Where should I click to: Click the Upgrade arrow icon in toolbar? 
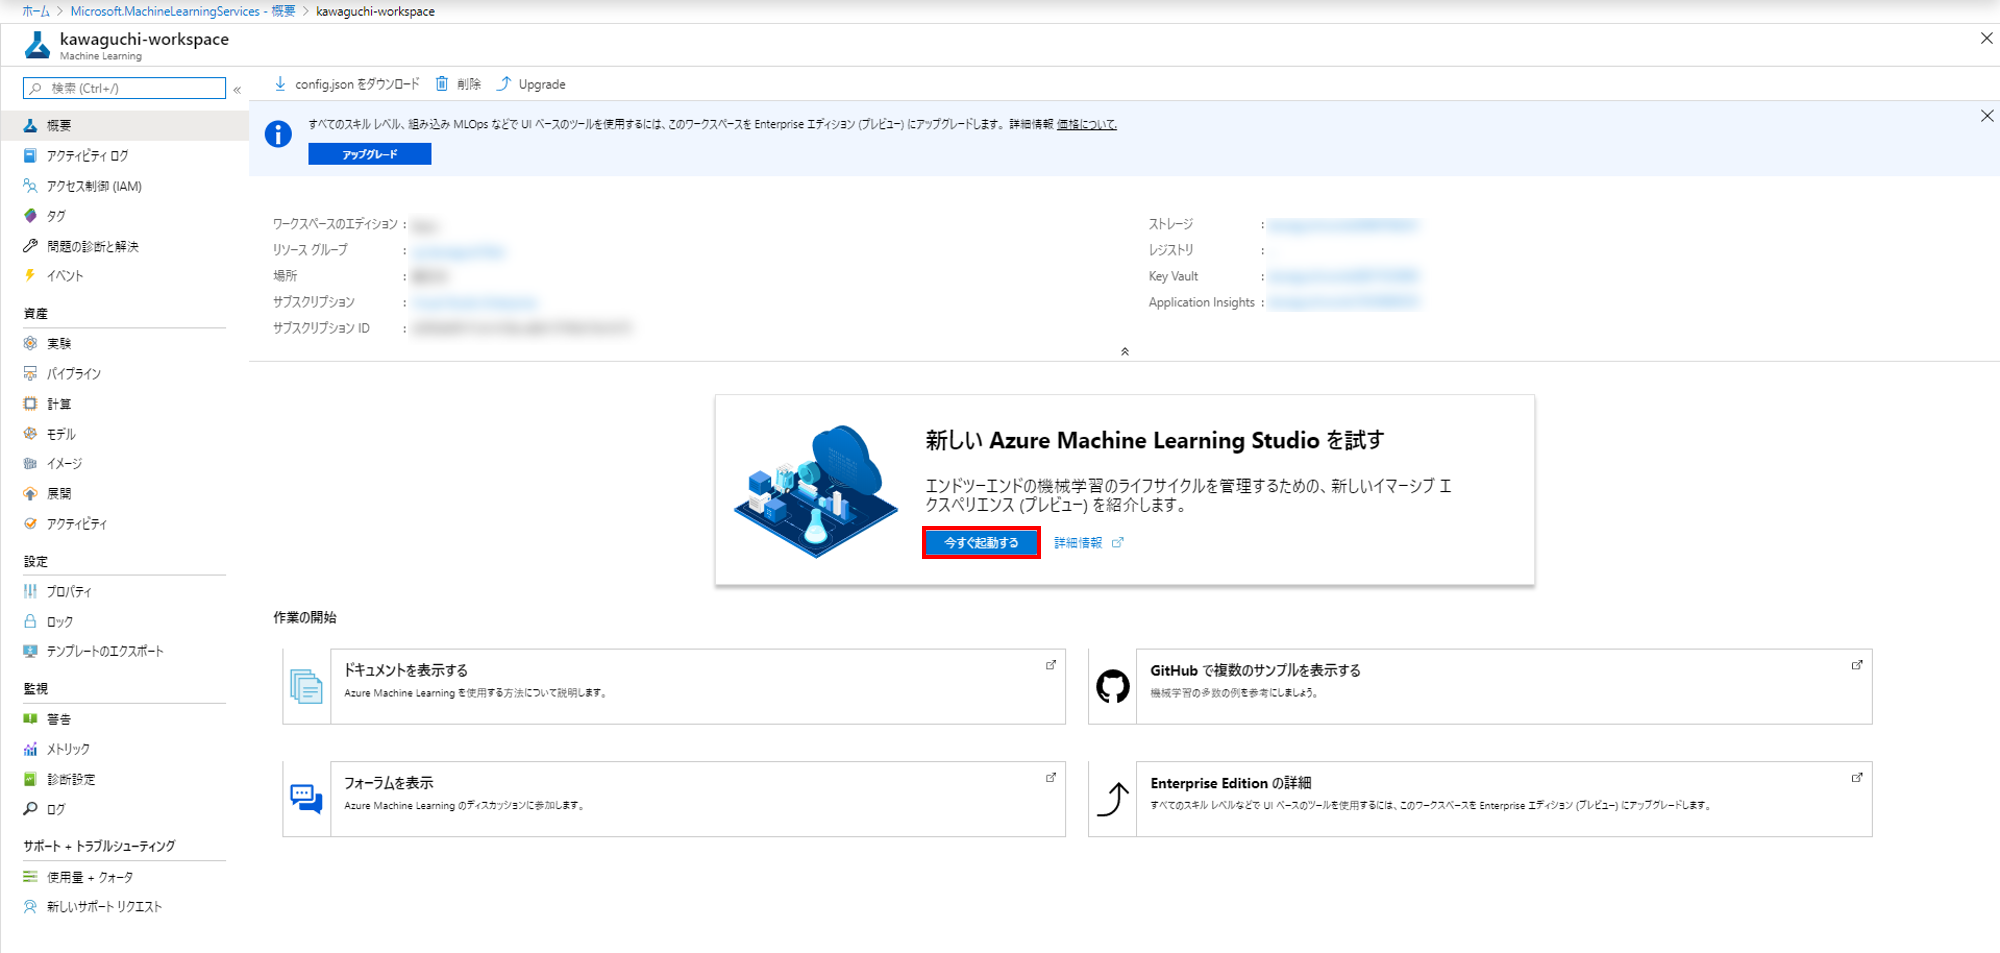[x=504, y=84]
